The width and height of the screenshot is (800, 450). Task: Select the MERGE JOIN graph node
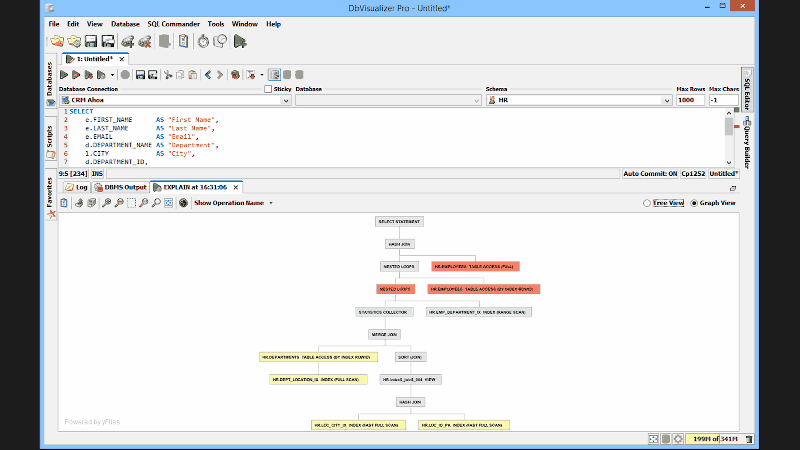pyautogui.click(x=384, y=335)
